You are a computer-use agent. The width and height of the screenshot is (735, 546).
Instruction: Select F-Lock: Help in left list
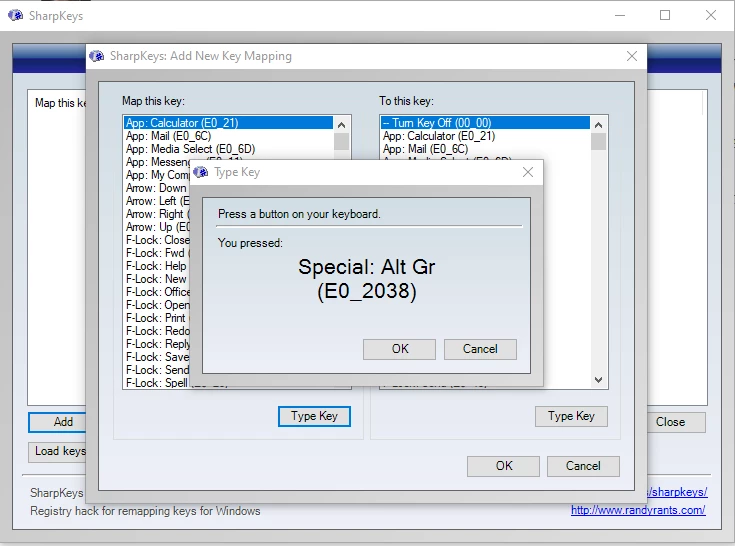click(157, 266)
